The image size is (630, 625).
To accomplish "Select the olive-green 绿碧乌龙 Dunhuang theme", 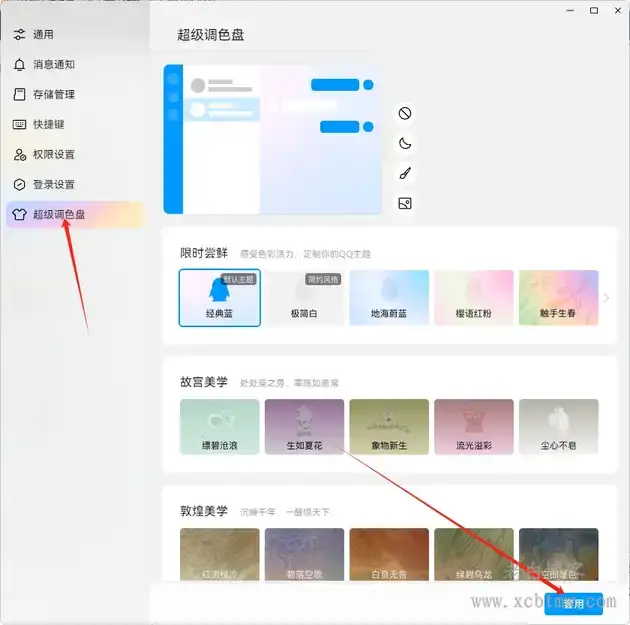I will click(x=474, y=554).
